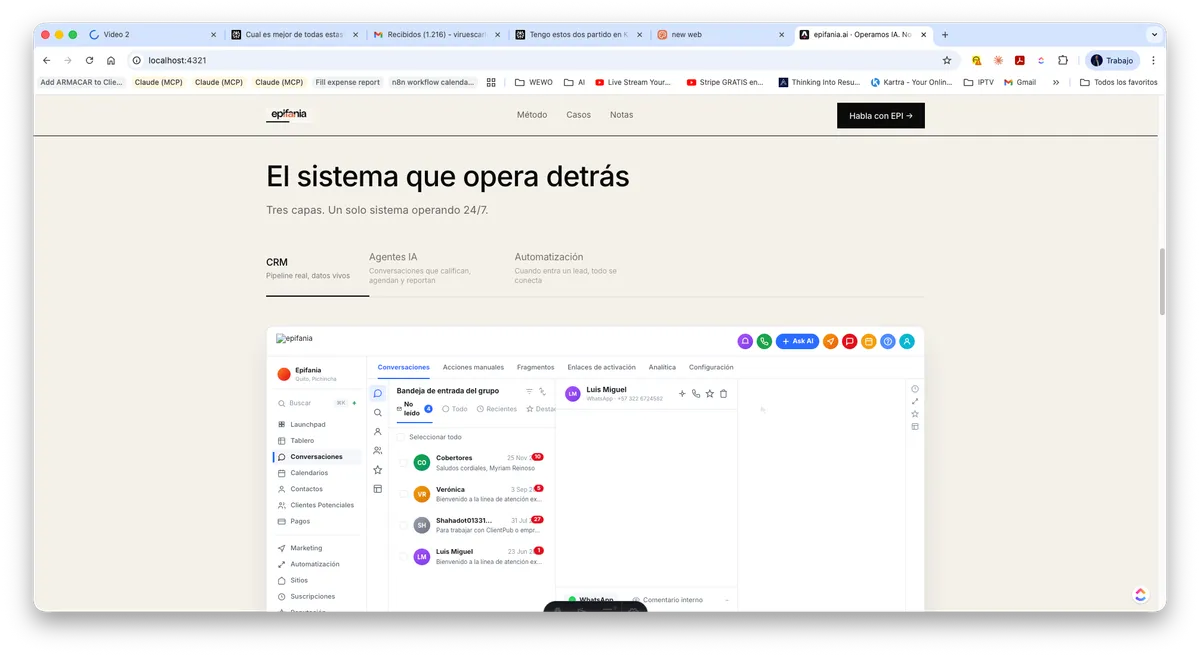
Task: Click the magnifier icon in inbox rail
Action: click(x=377, y=413)
